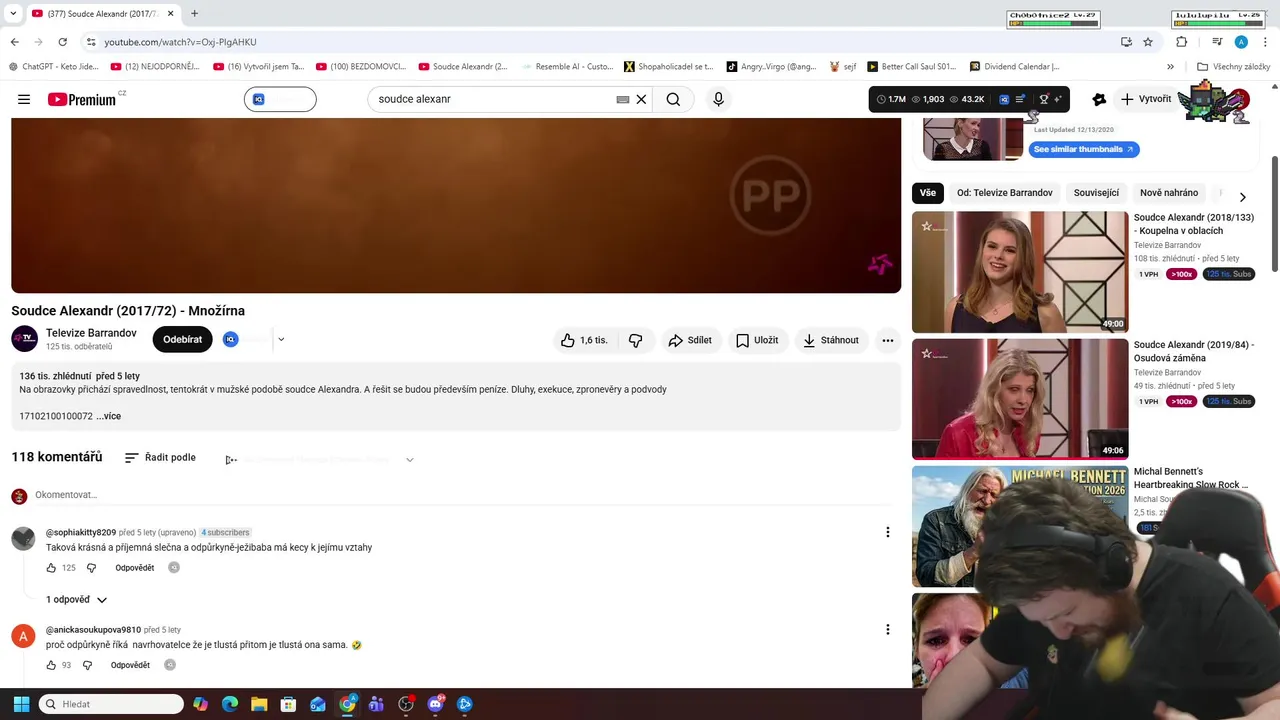Open the Řadit podle sort menu

click(x=160, y=458)
